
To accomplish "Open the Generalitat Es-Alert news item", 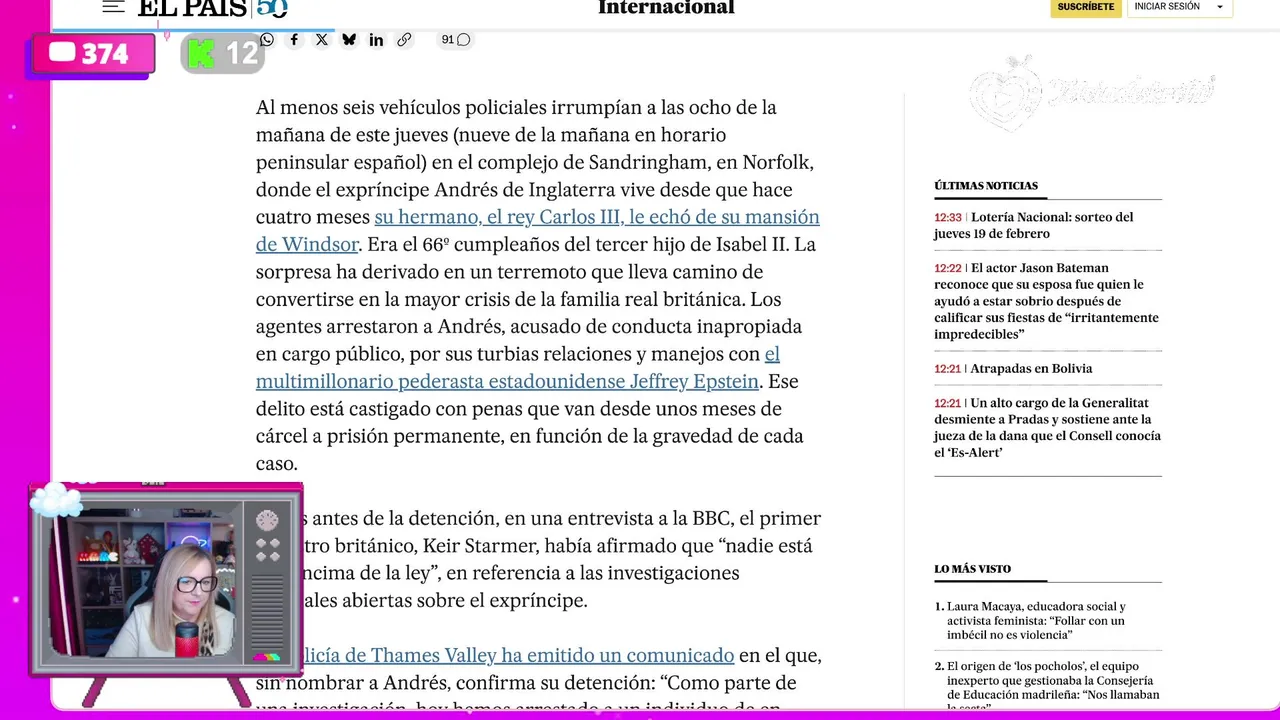I will click(1047, 428).
